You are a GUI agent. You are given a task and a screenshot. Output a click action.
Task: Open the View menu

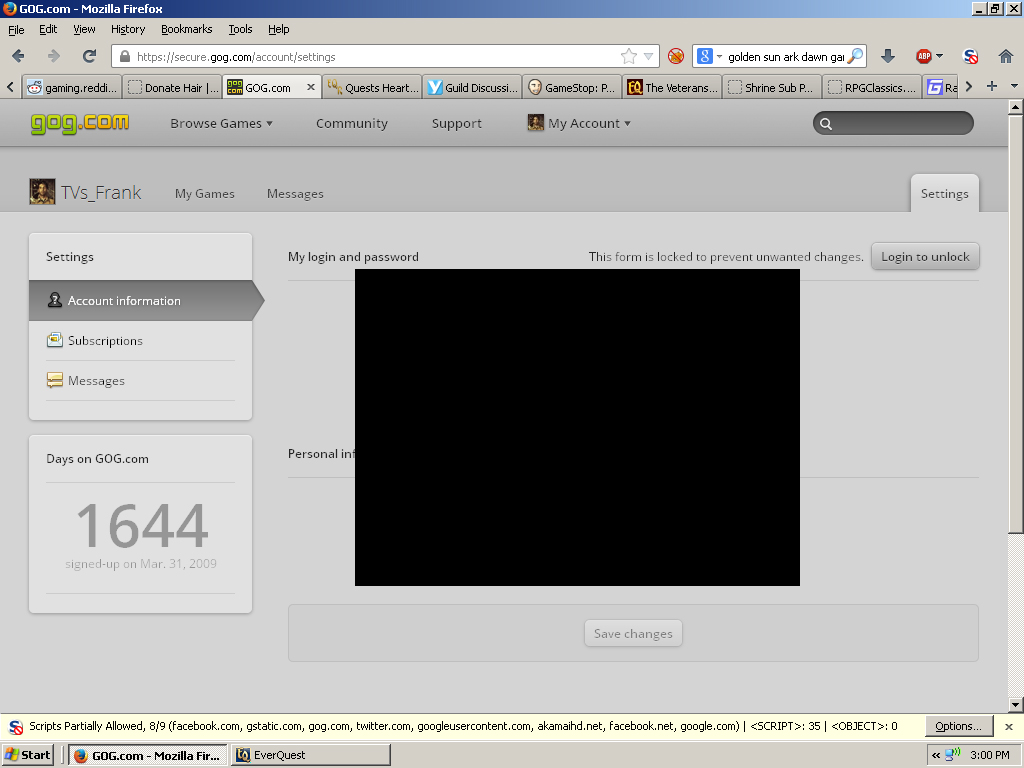click(84, 29)
